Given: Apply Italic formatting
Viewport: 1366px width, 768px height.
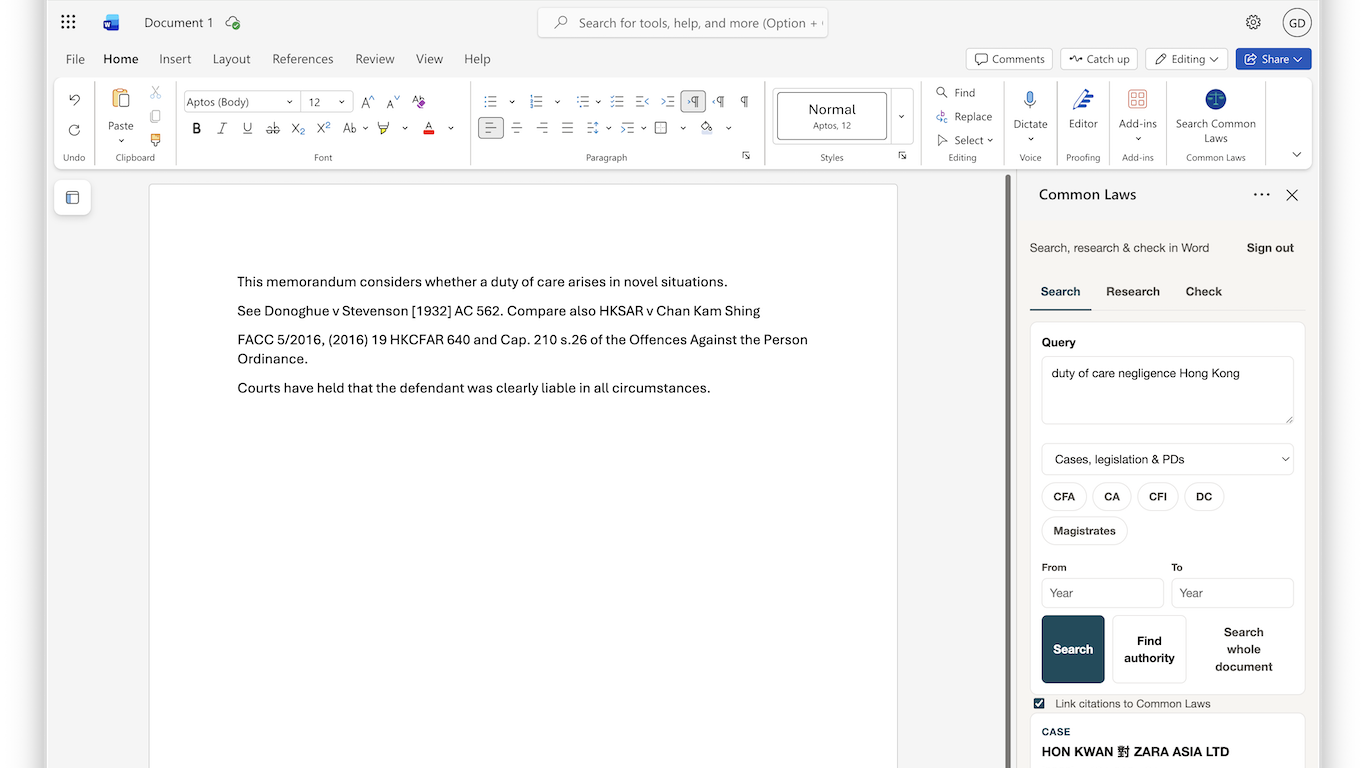Looking at the screenshot, I should tap(222, 128).
